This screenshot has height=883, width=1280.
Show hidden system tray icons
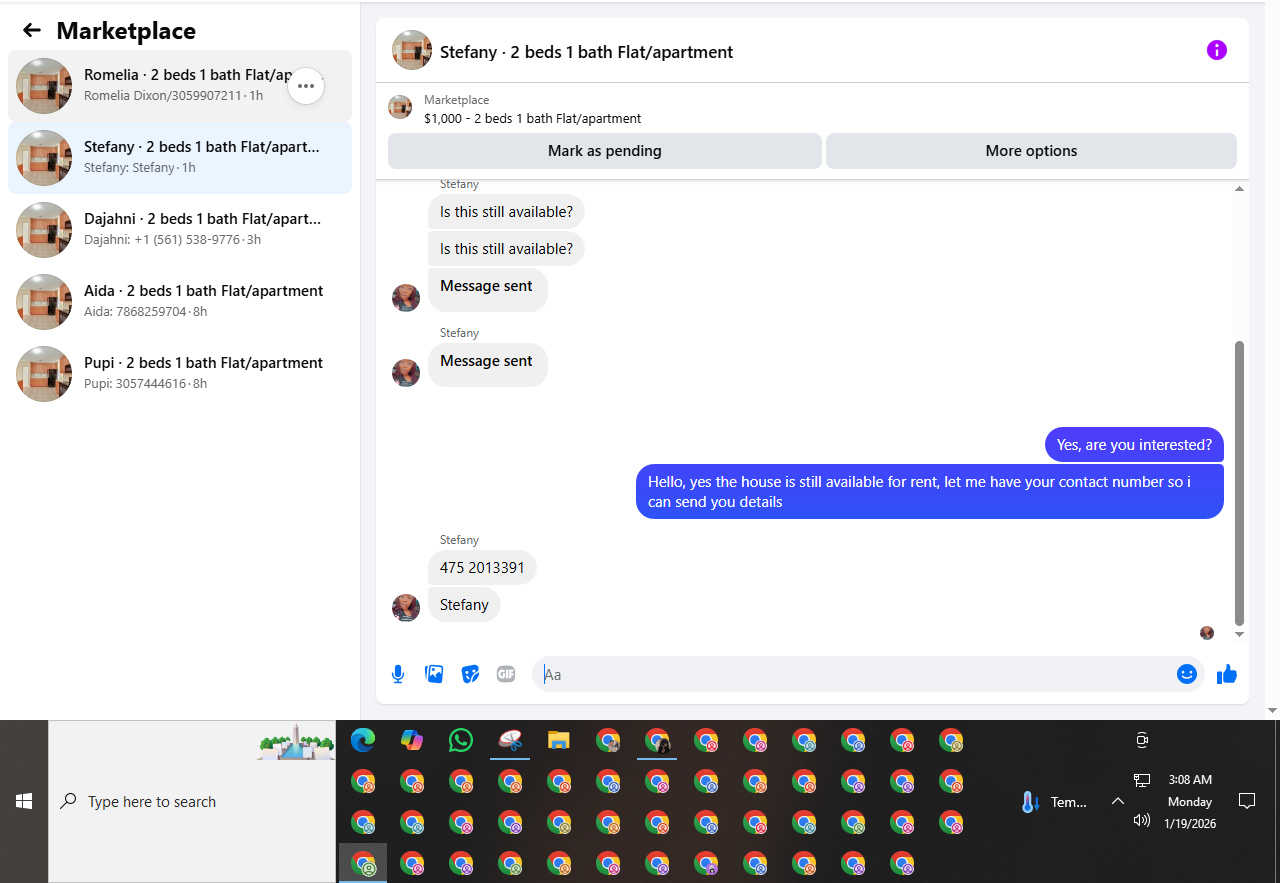tap(1118, 801)
